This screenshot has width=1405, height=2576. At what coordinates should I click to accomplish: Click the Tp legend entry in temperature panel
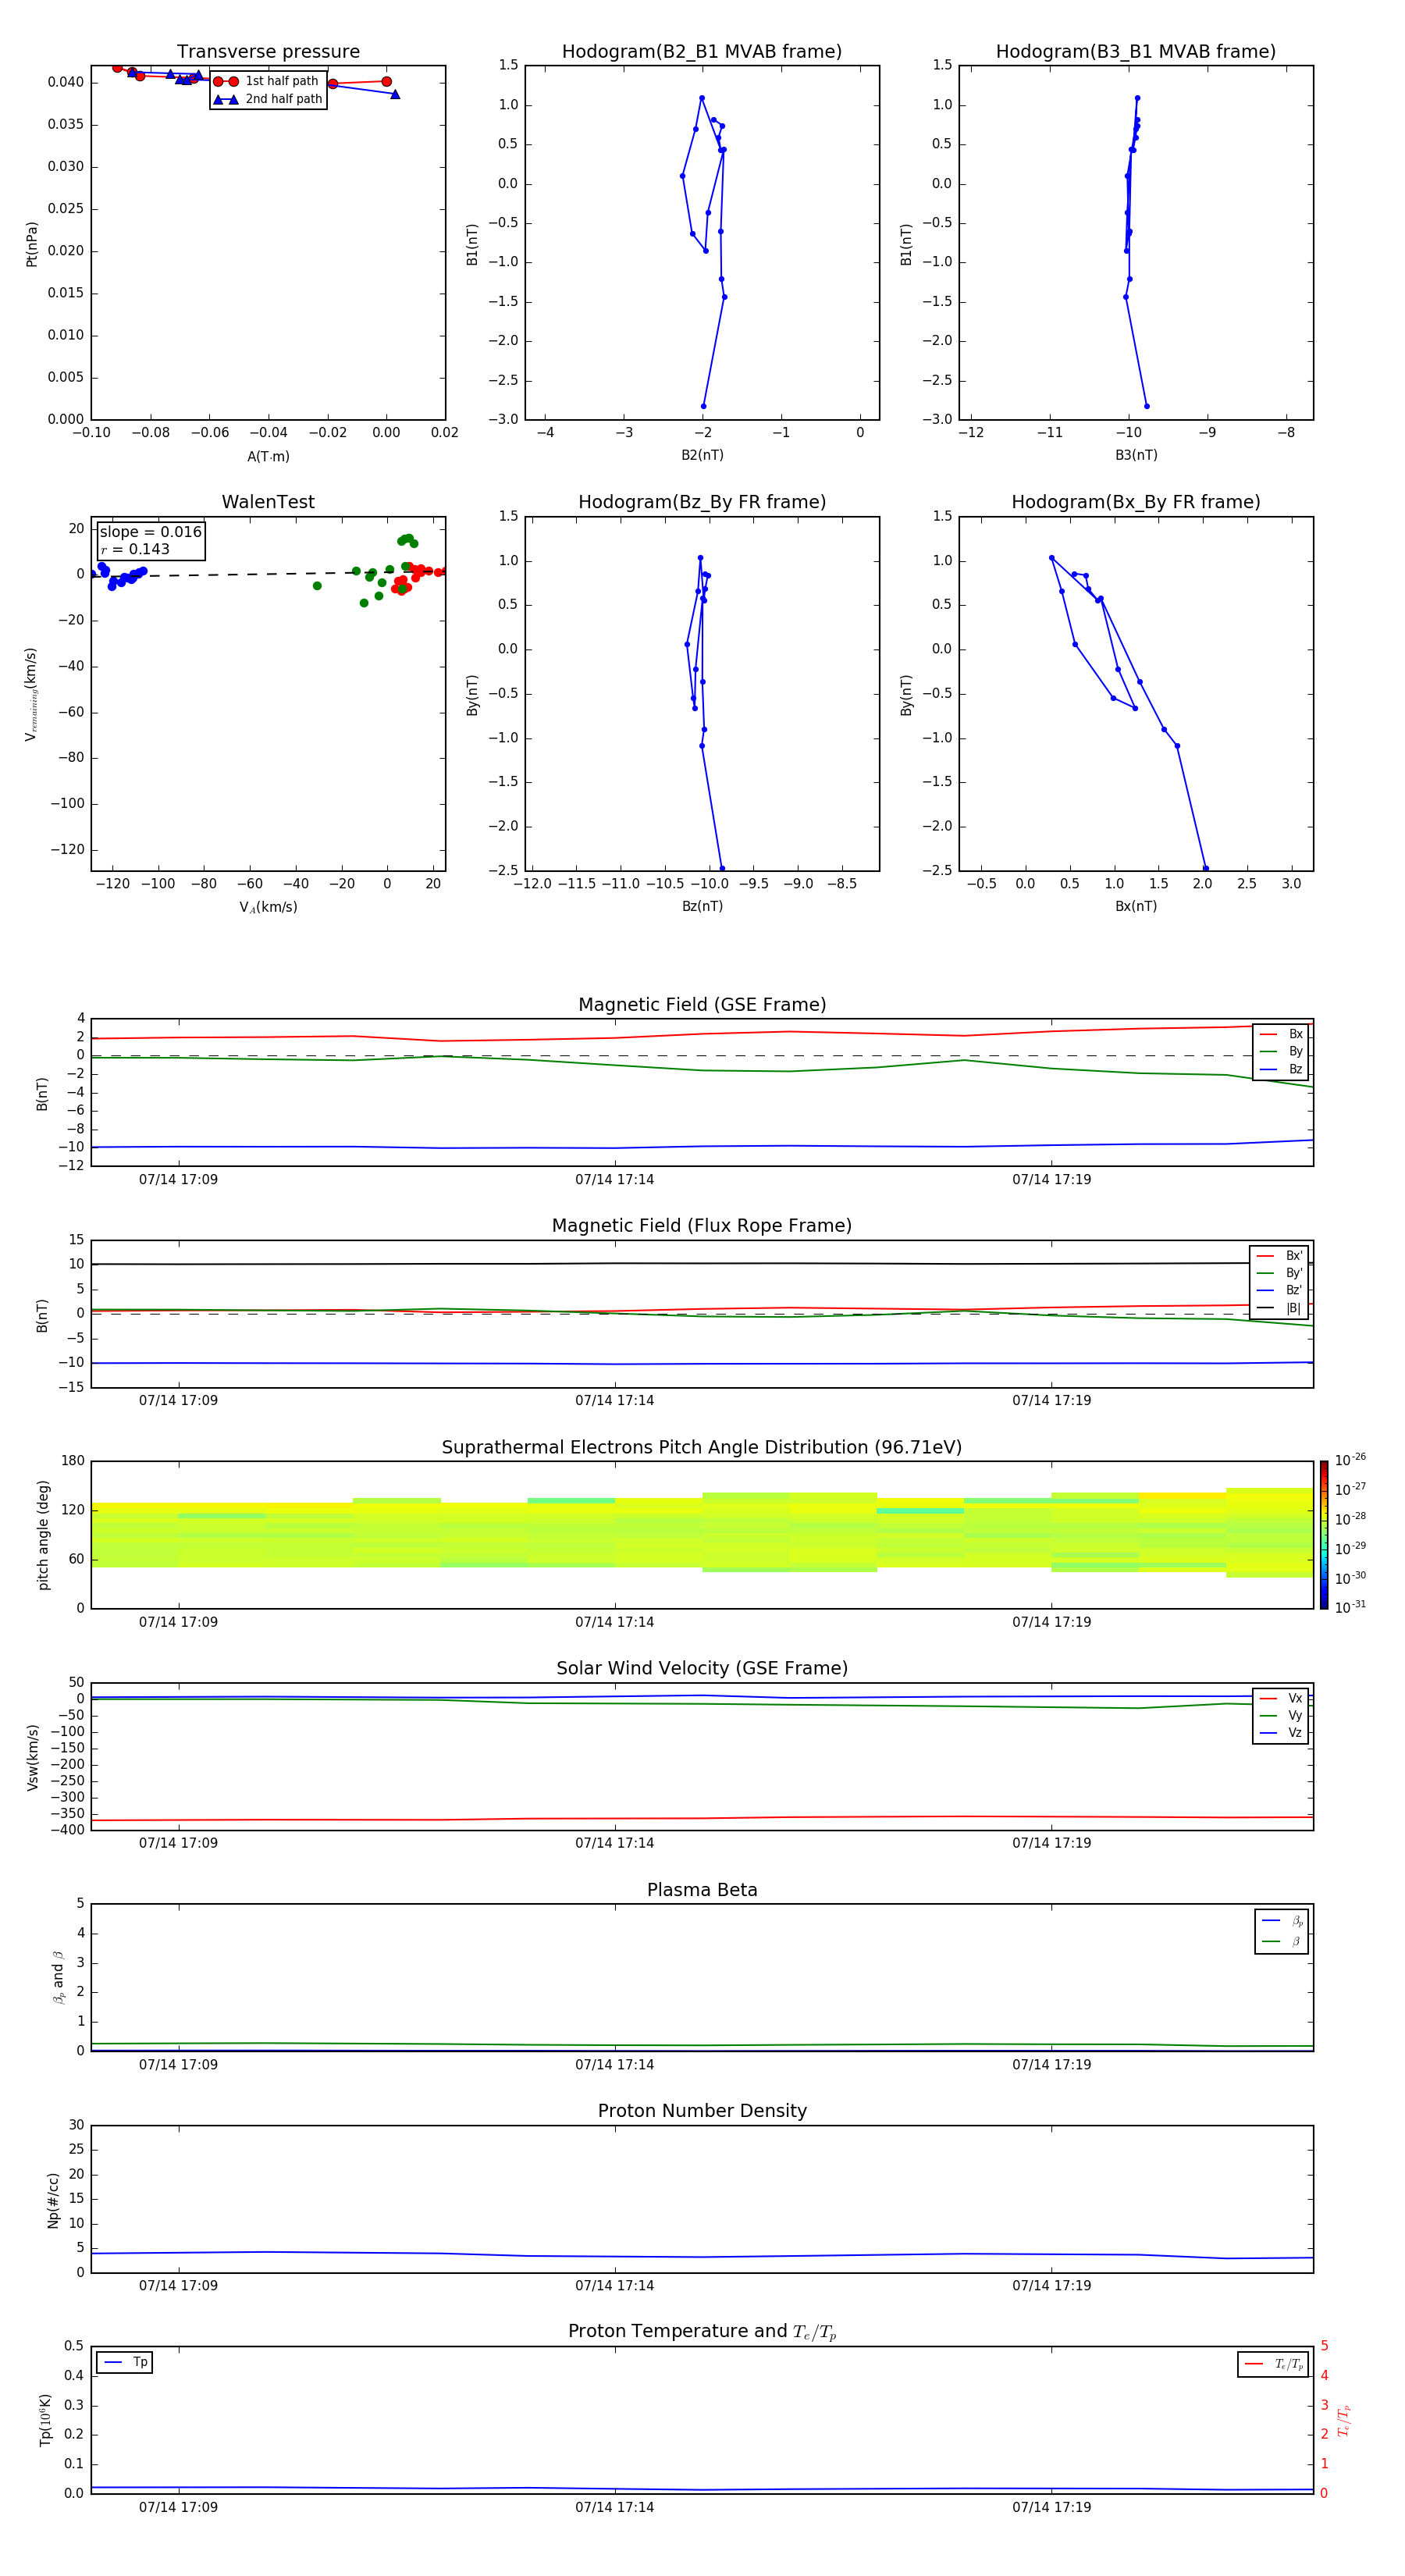pos(125,2362)
